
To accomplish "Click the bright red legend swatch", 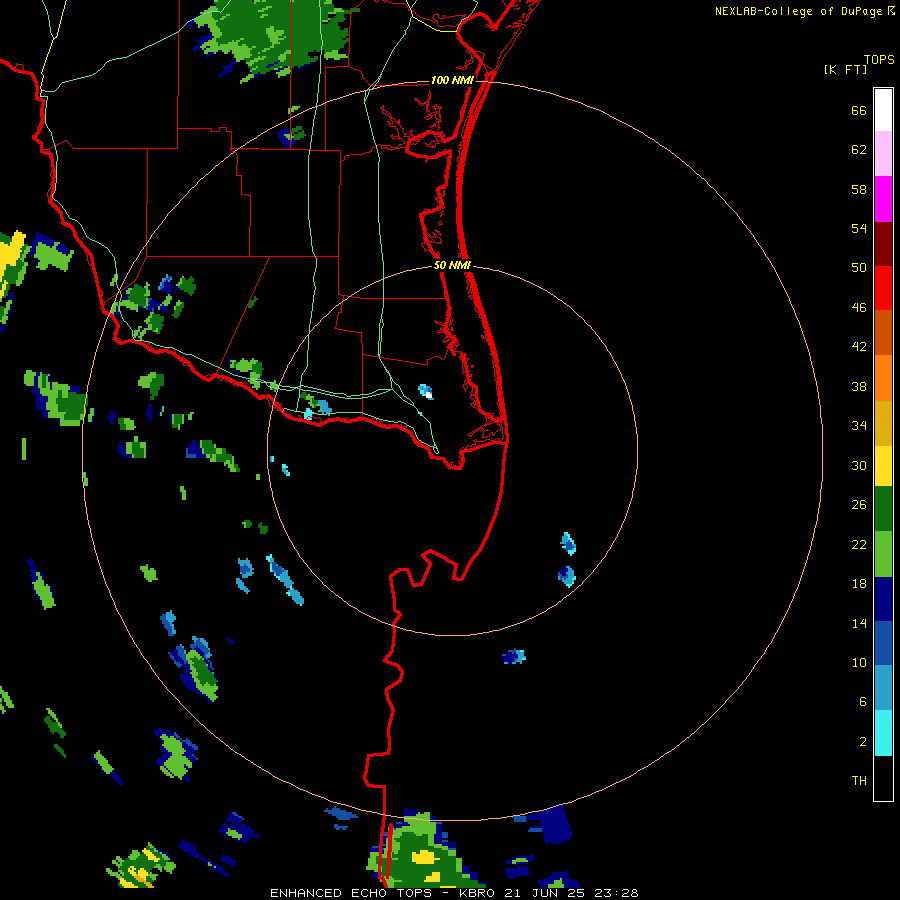I will tap(883, 288).
